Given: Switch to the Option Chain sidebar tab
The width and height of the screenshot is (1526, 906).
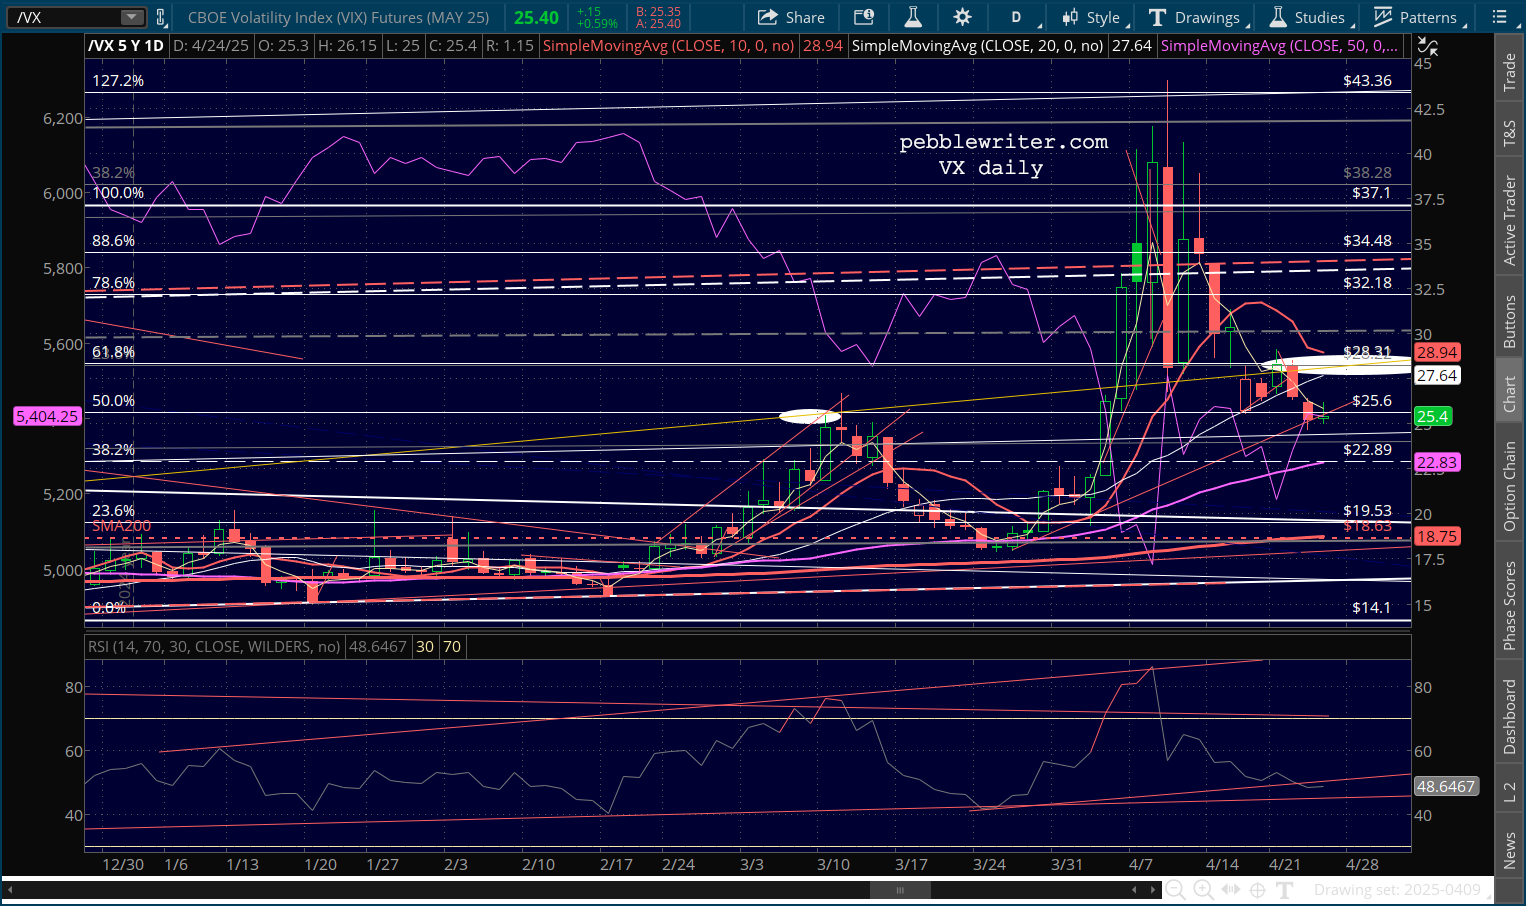Looking at the screenshot, I should click(x=1510, y=486).
